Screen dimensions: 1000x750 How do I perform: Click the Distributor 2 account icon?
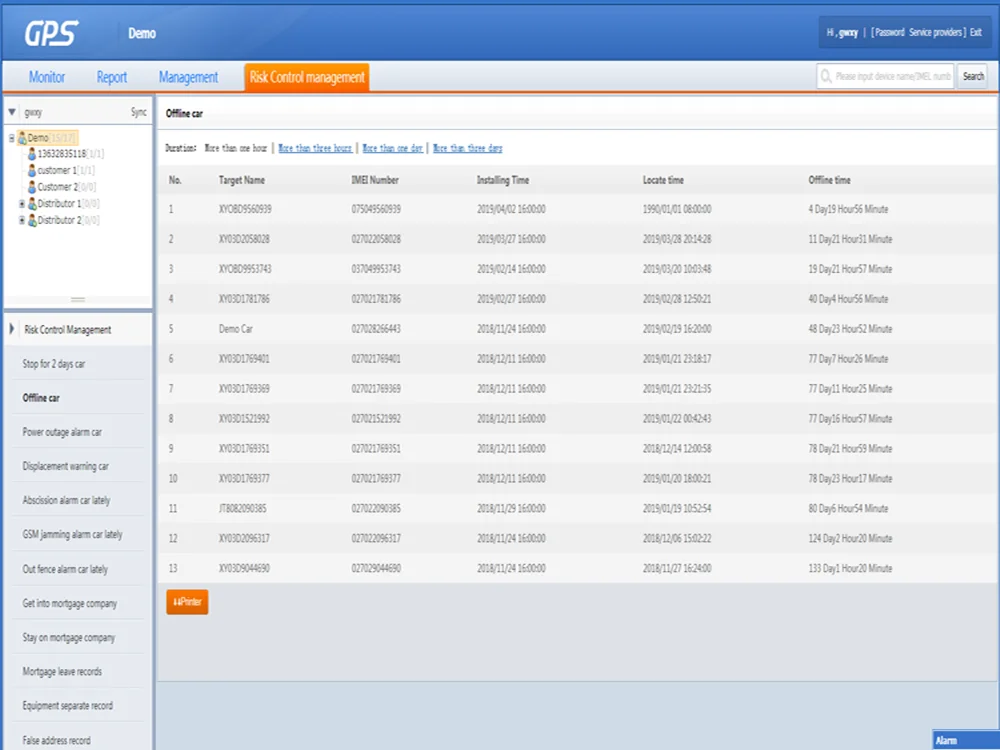32,220
